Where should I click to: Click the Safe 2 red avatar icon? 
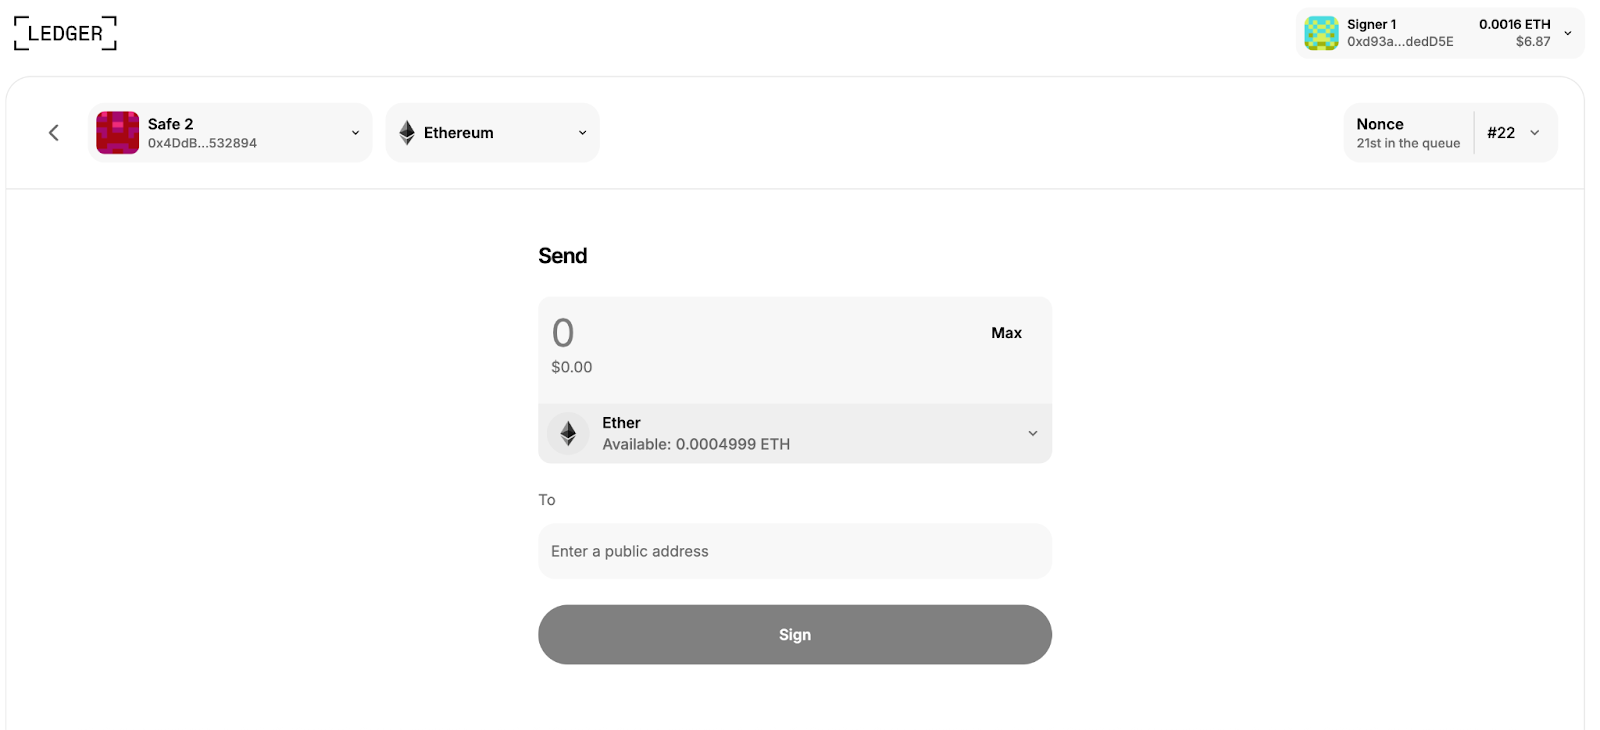[117, 133]
